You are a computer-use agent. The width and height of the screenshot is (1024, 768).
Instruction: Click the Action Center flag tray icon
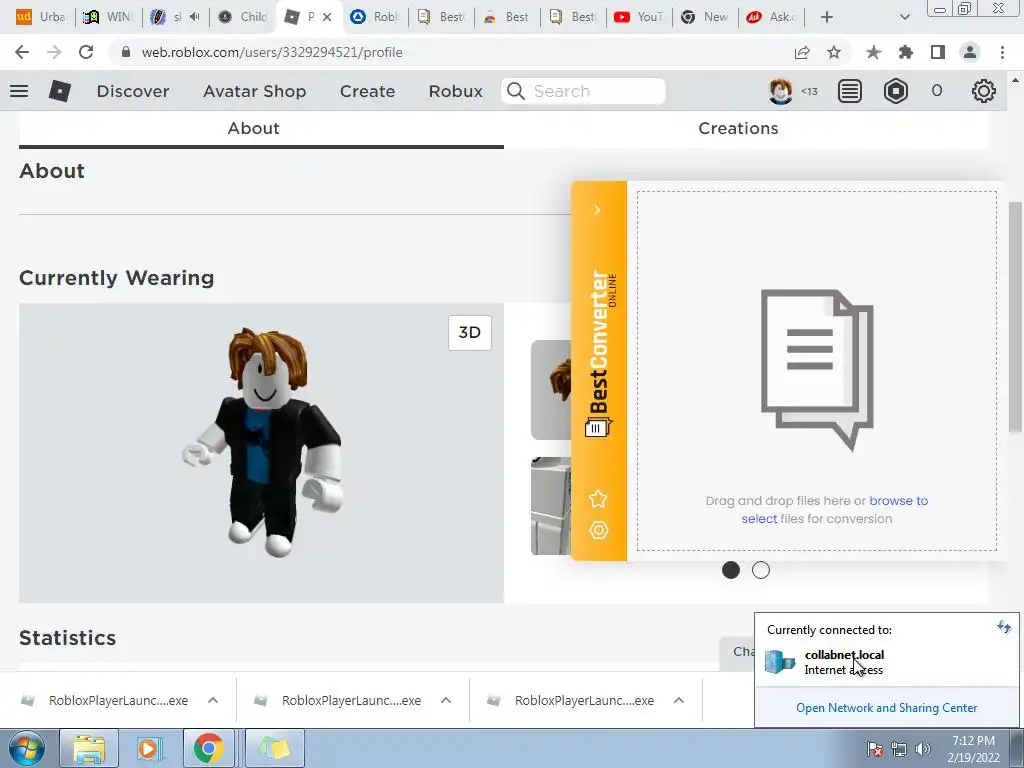pyautogui.click(x=875, y=749)
